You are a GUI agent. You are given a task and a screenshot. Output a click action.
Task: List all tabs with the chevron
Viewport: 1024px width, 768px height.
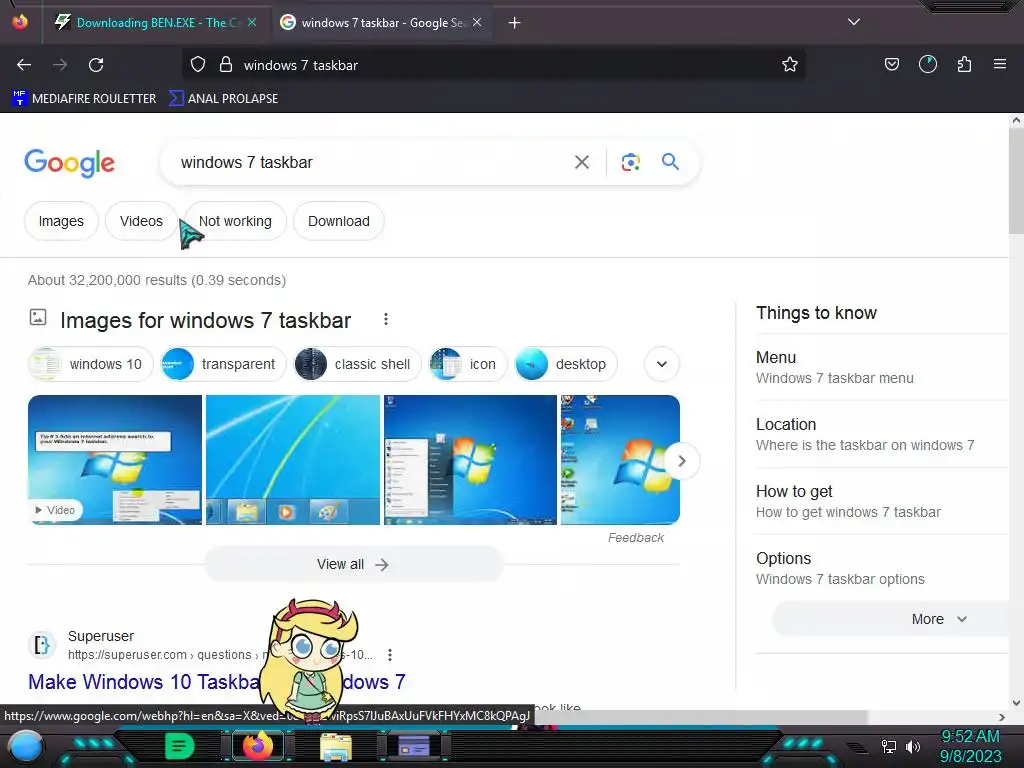(854, 22)
